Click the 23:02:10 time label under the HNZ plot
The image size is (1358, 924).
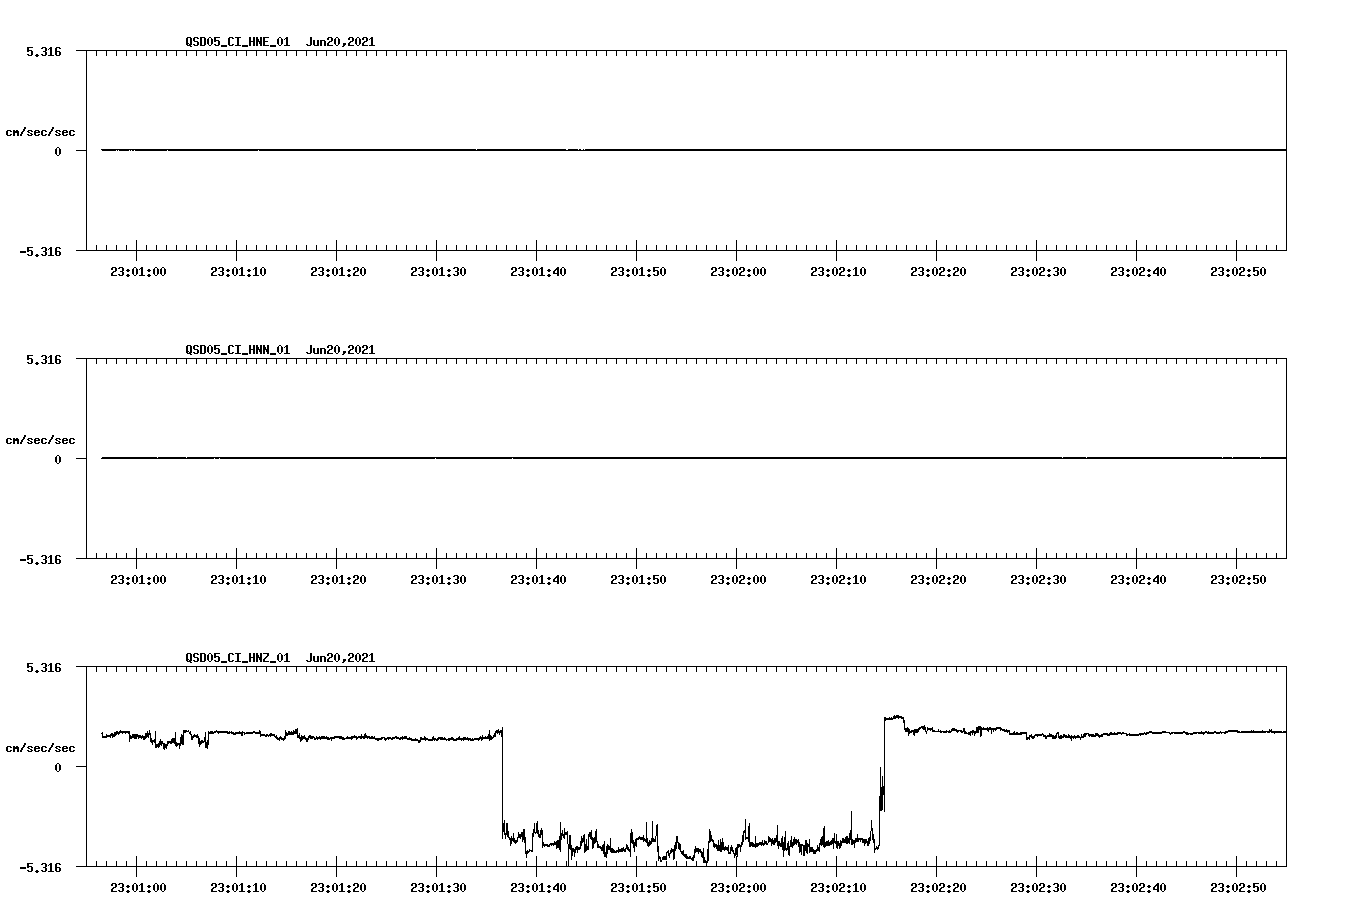(x=838, y=888)
